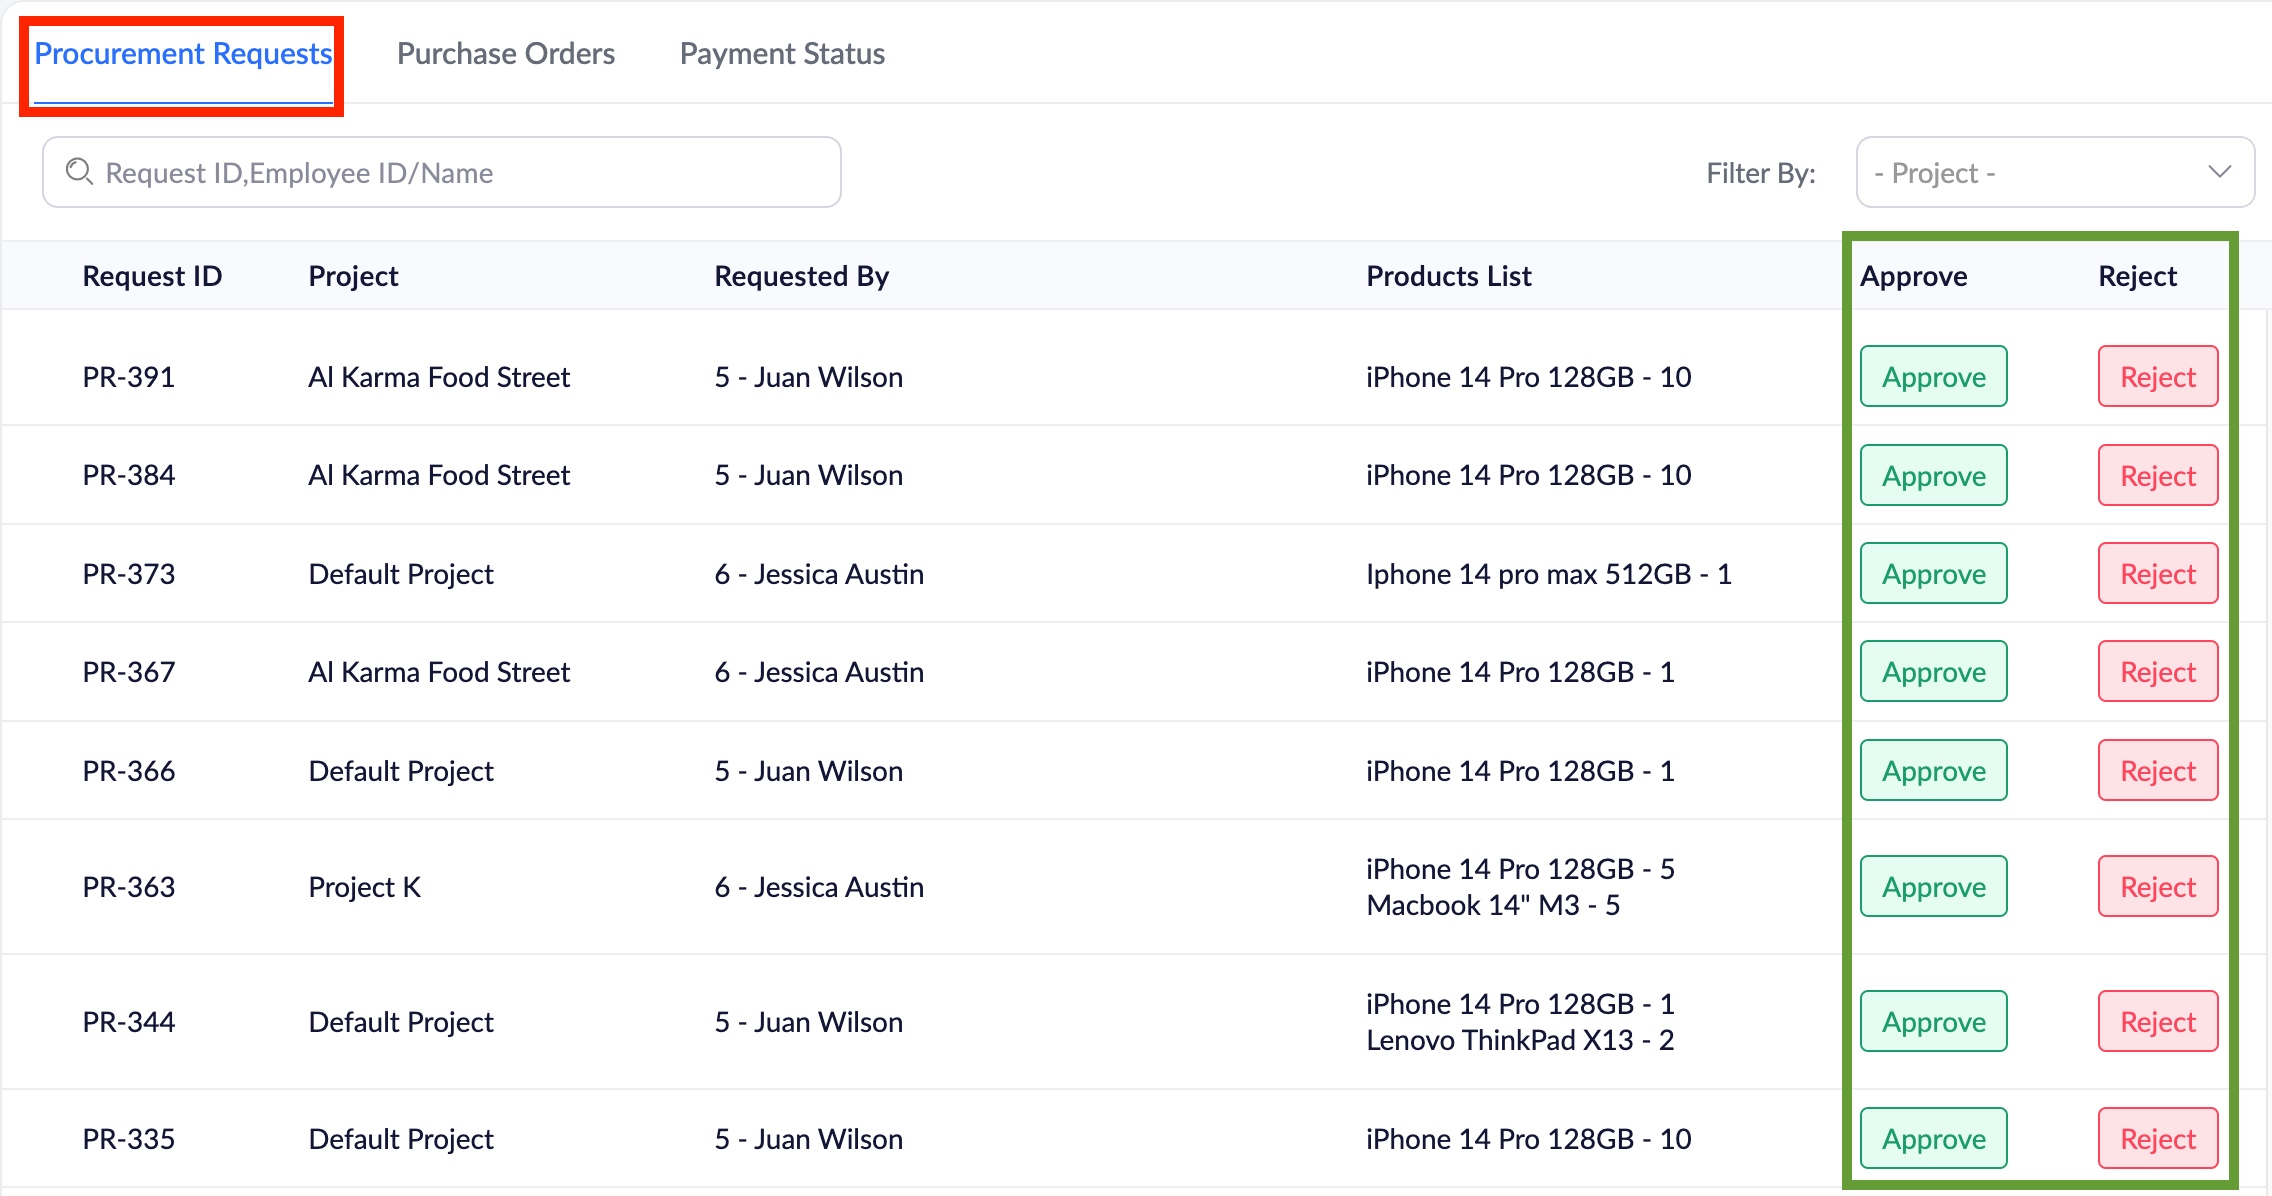The height and width of the screenshot is (1196, 2272).
Task: Reject request PR-384
Action: point(2157,475)
